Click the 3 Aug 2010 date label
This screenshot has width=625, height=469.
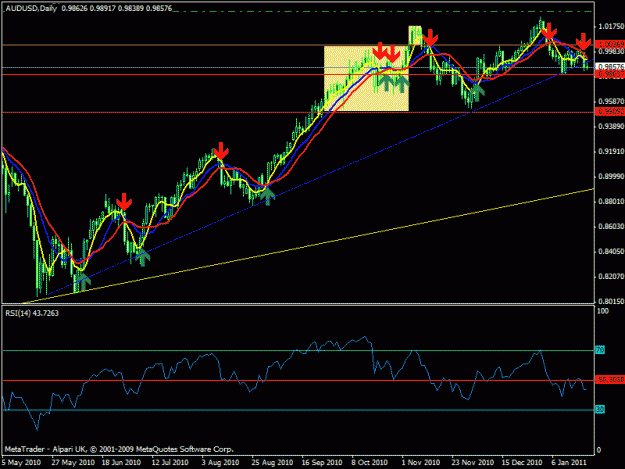(x=220, y=463)
